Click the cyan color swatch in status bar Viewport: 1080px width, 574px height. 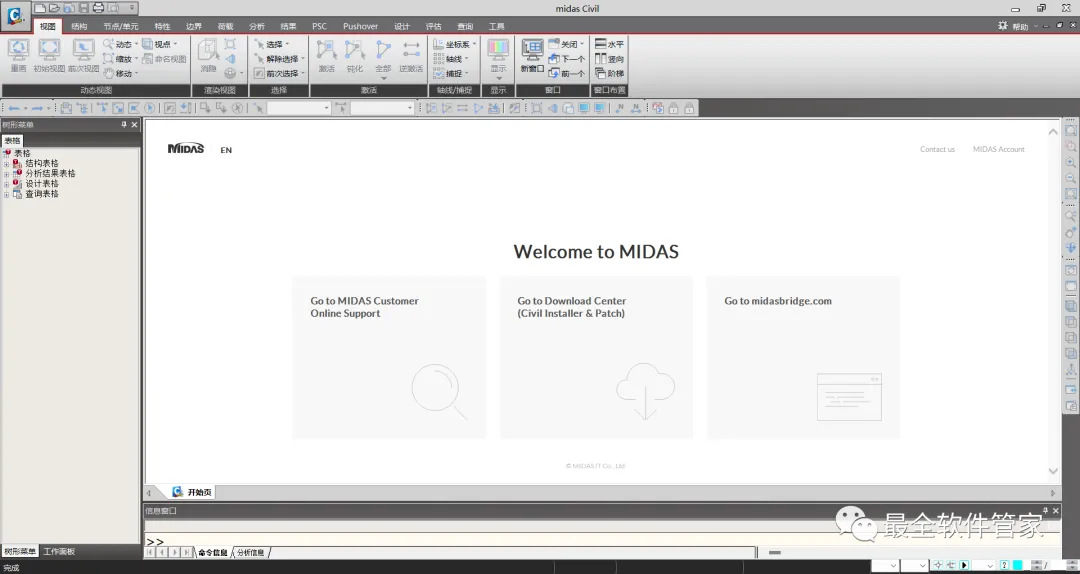pos(1017,566)
